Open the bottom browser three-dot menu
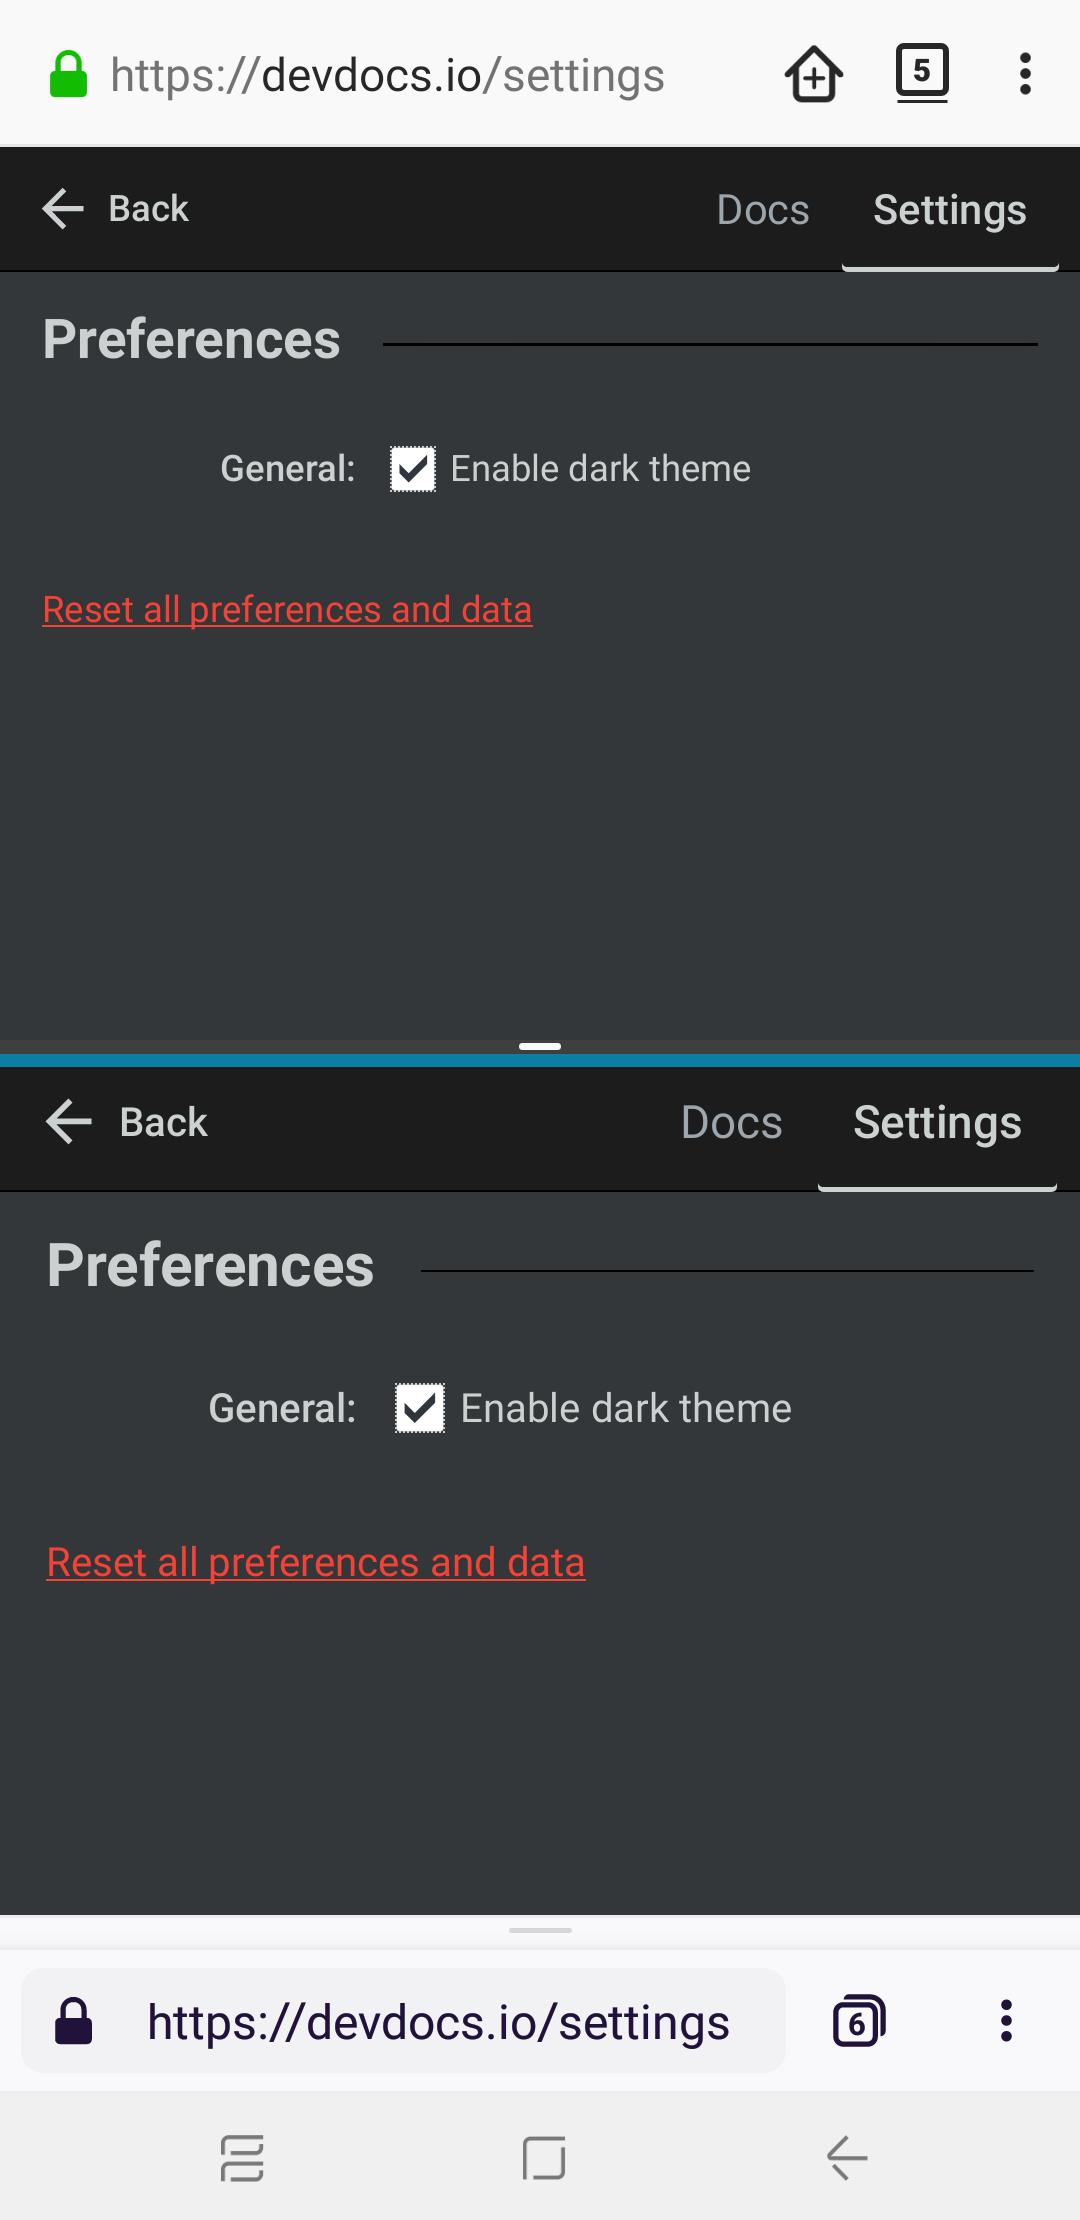Screen dimensions: 1080x2220 point(1006,2021)
